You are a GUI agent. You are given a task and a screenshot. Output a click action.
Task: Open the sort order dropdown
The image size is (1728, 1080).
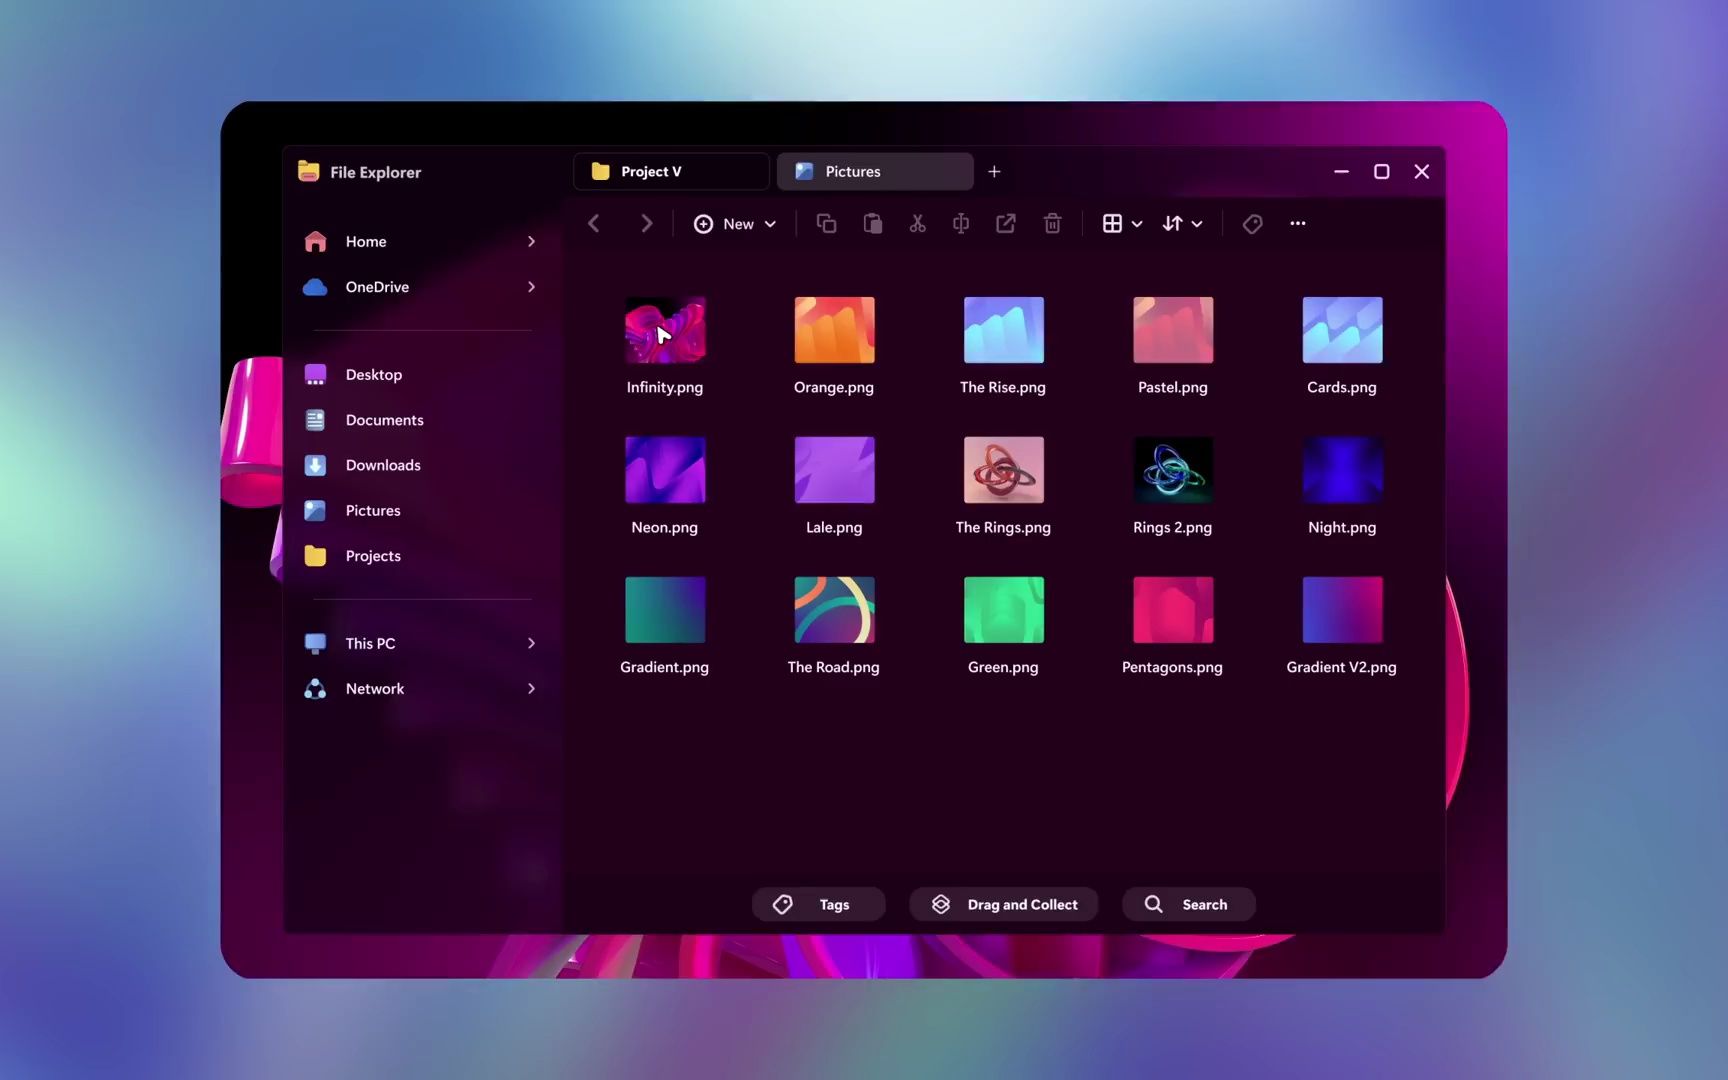(1182, 224)
